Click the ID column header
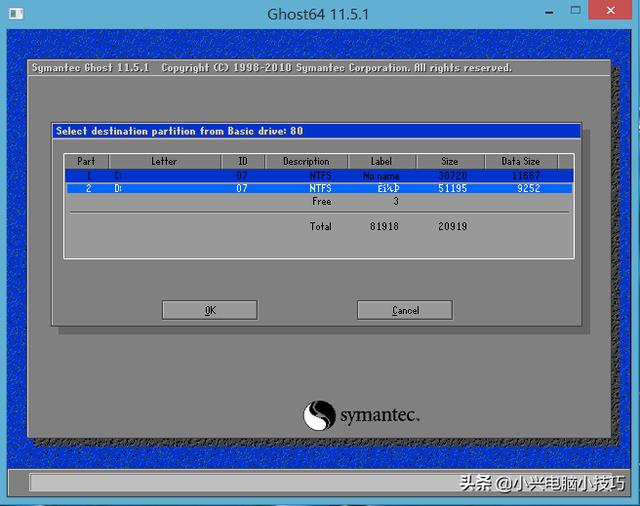This screenshot has width=640, height=506. point(243,161)
